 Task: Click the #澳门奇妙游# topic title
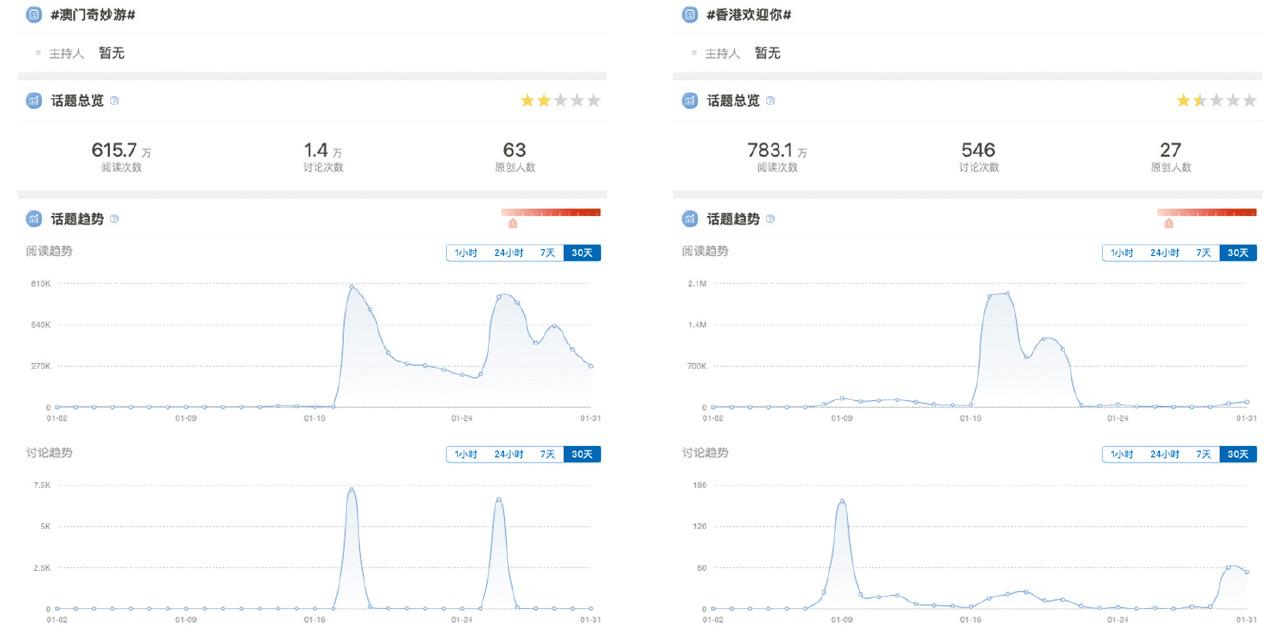tap(92, 15)
